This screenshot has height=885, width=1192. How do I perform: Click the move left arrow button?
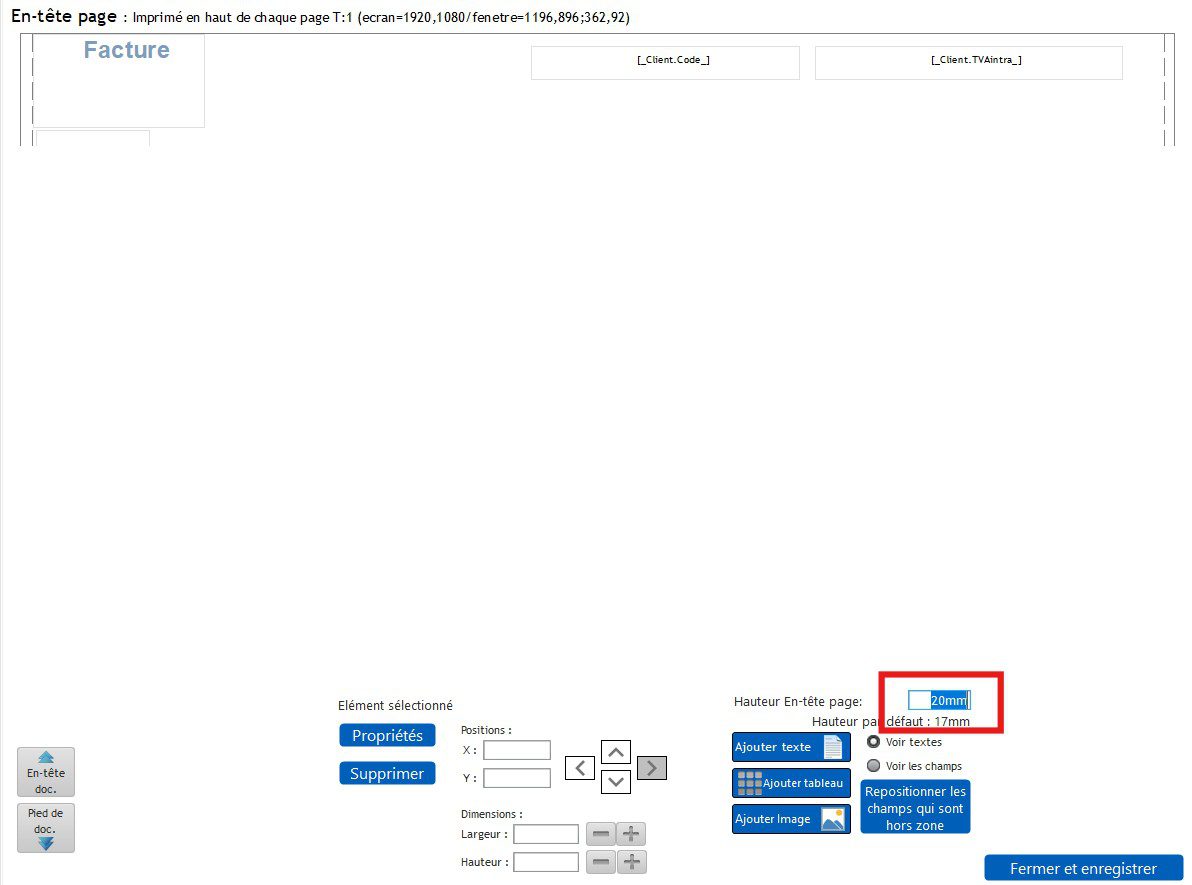[x=580, y=768]
